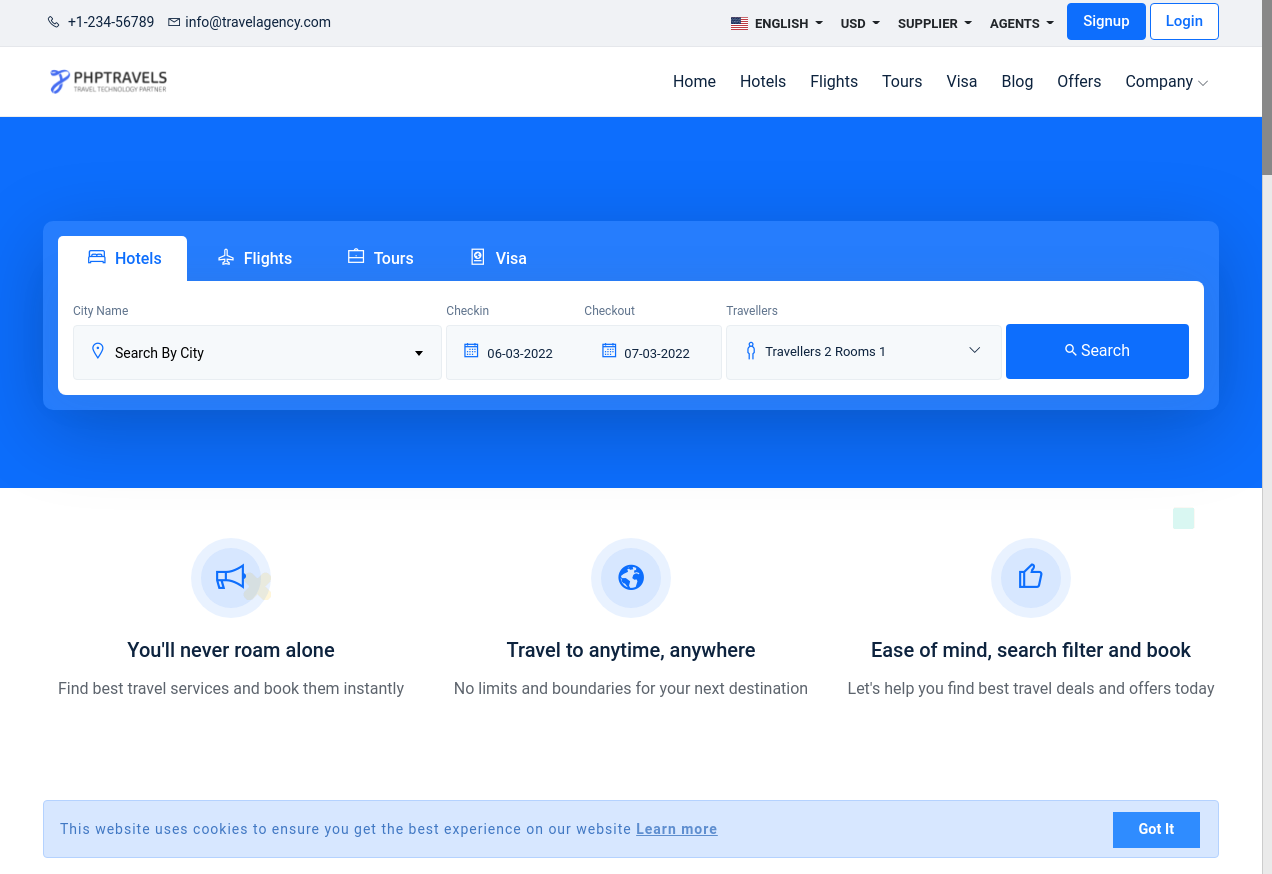Click the thumbs-up feature icon

(1030, 578)
